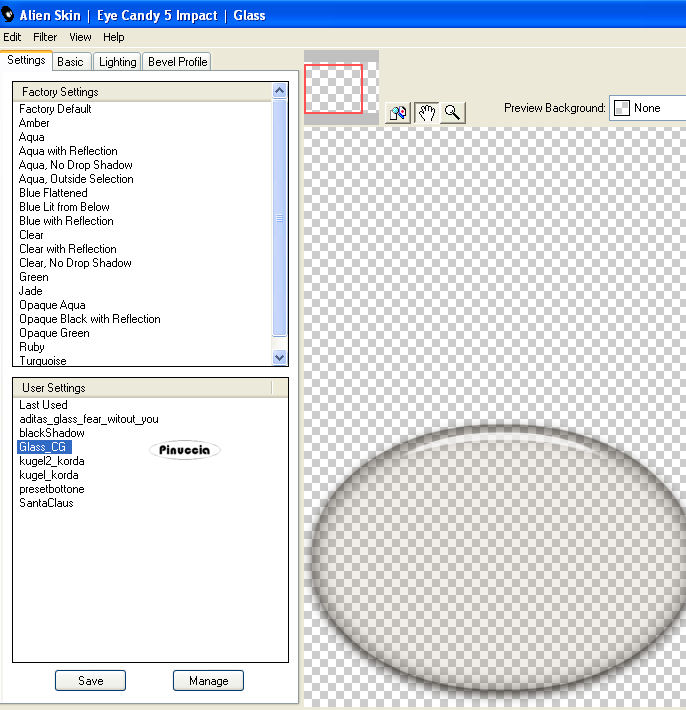
Task: Open the Help menu
Action: point(113,37)
